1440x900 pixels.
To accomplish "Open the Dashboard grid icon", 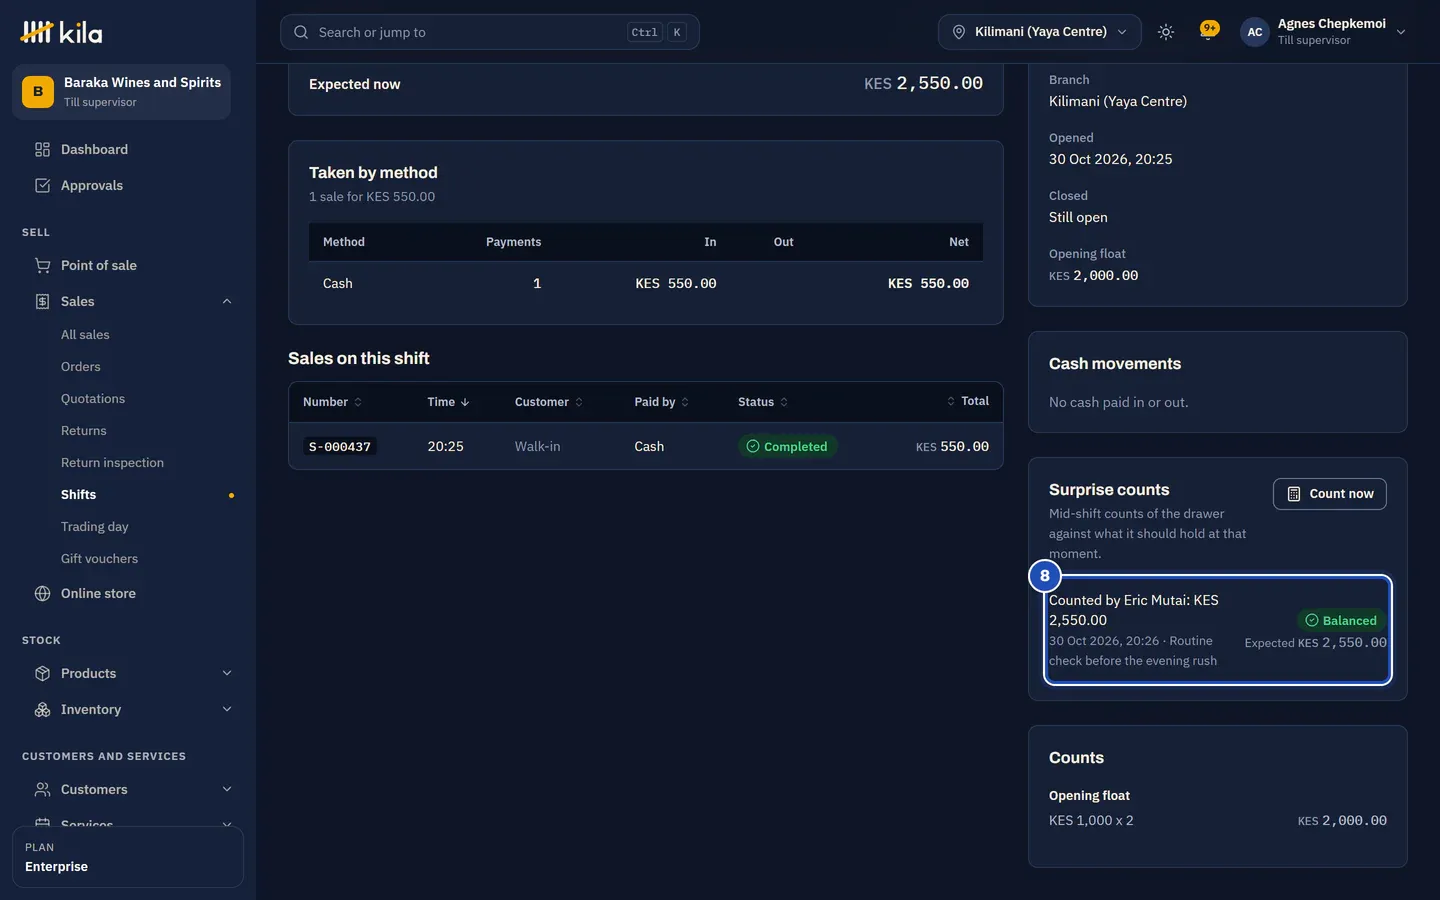I will coord(42,150).
